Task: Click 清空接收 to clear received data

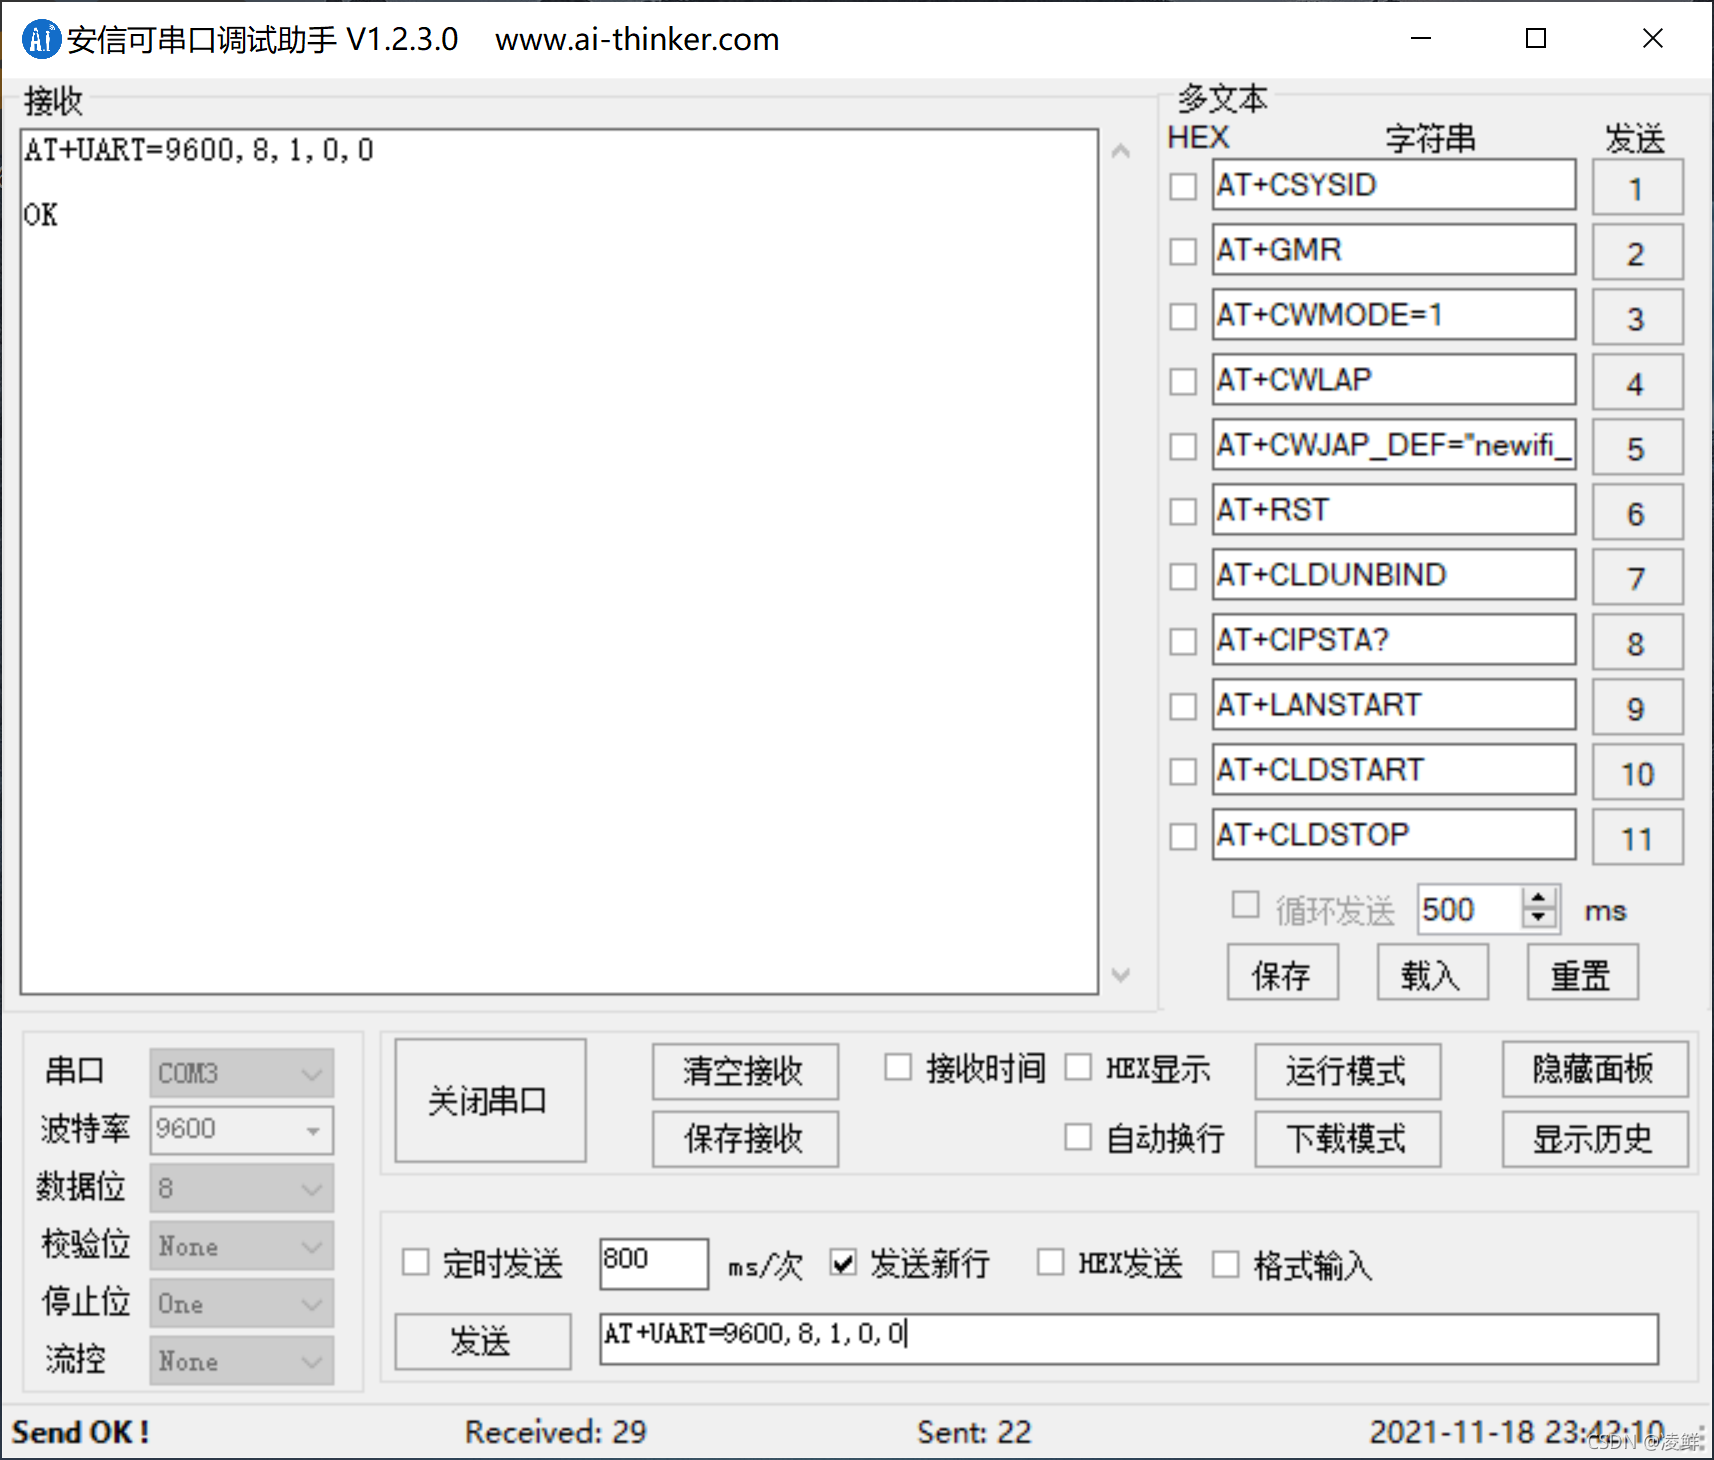Action: [x=745, y=1071]
